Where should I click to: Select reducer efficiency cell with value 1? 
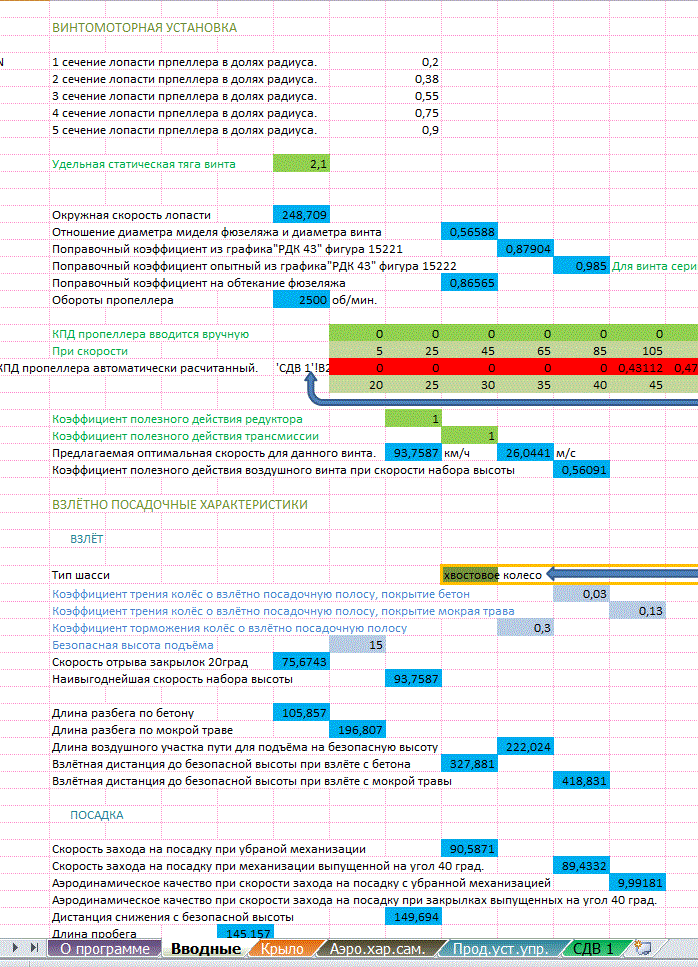tap(412, 419)
